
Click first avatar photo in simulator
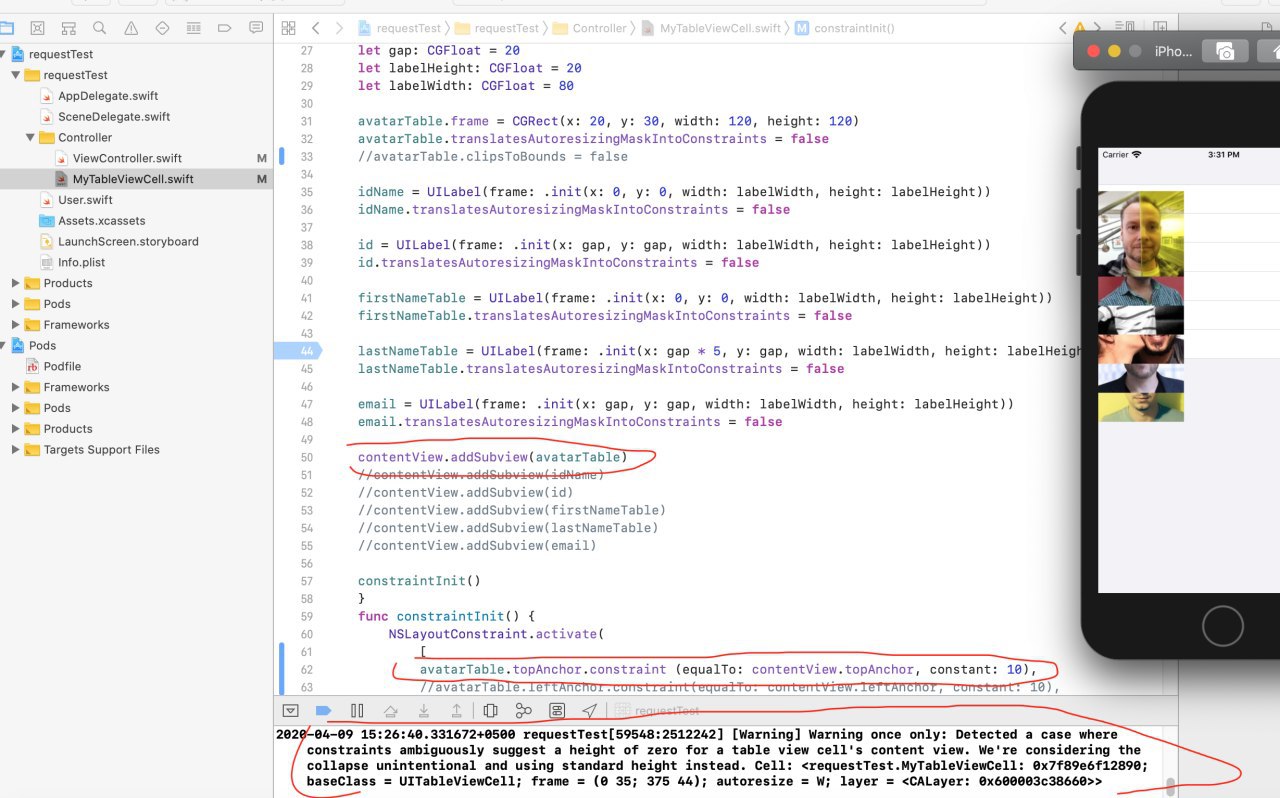[x=1141, y=234]
